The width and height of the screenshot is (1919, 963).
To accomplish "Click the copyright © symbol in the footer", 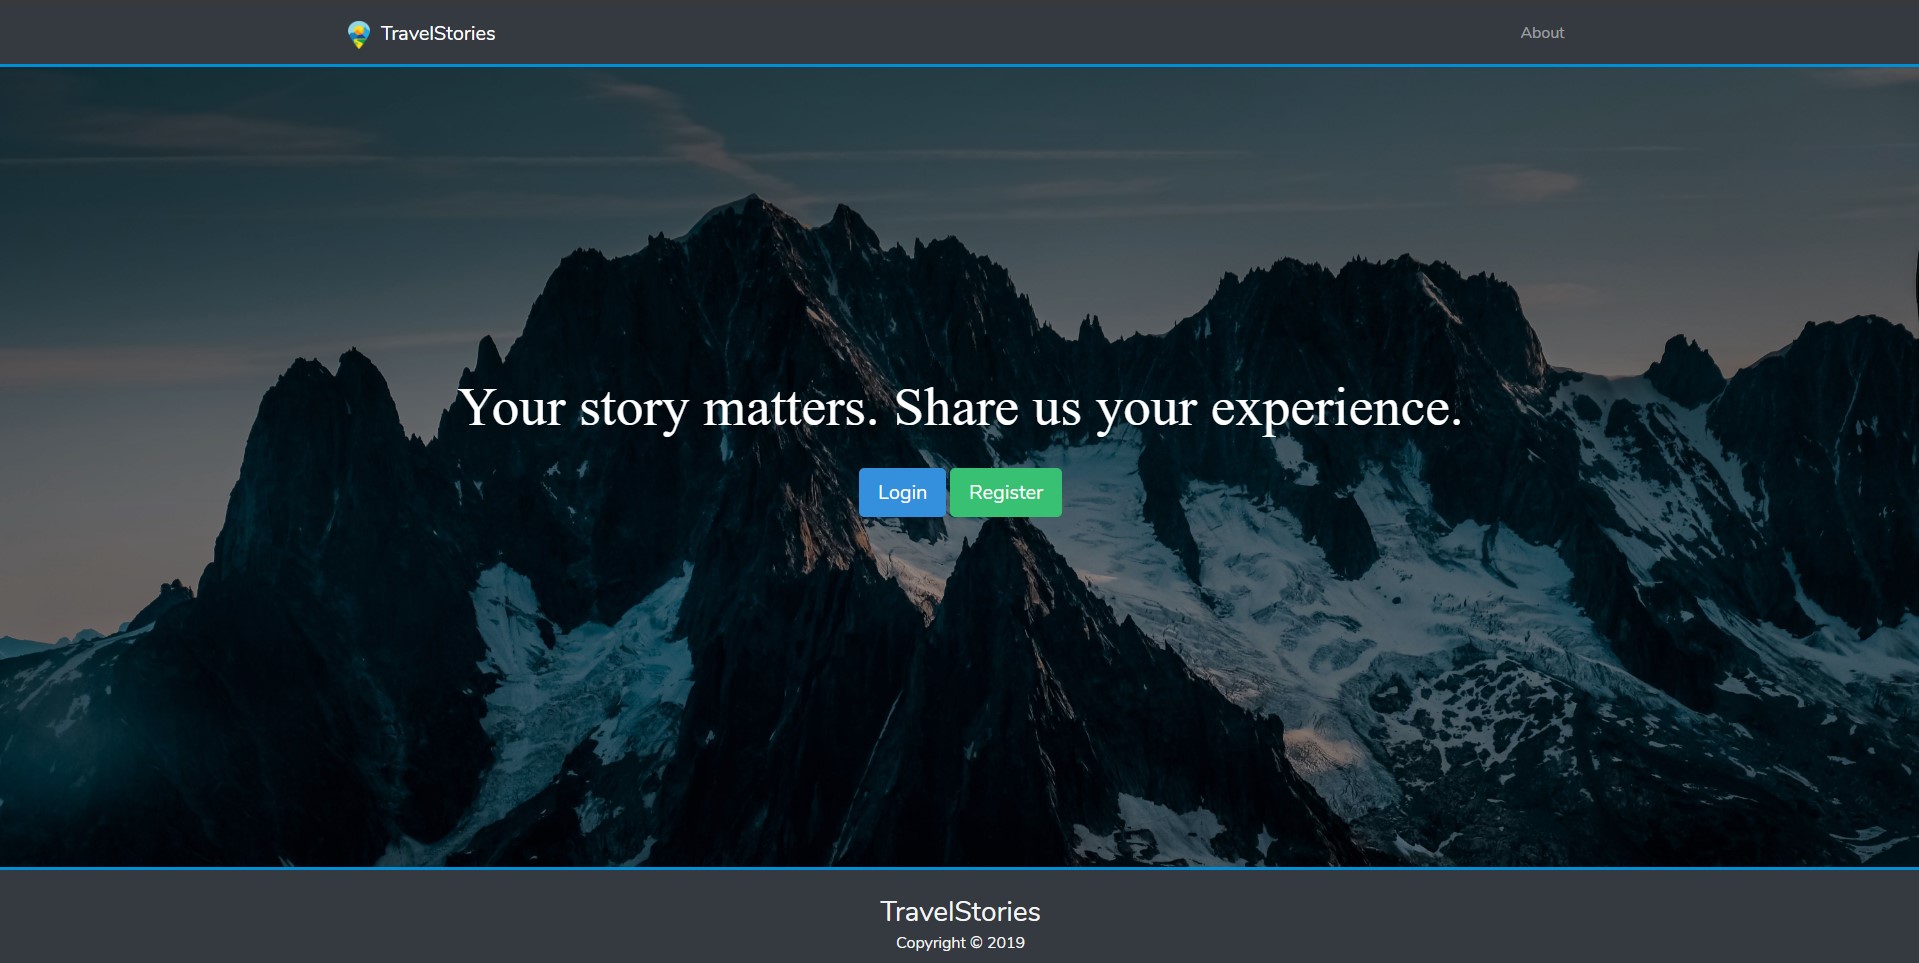I will tap(976, 942).
